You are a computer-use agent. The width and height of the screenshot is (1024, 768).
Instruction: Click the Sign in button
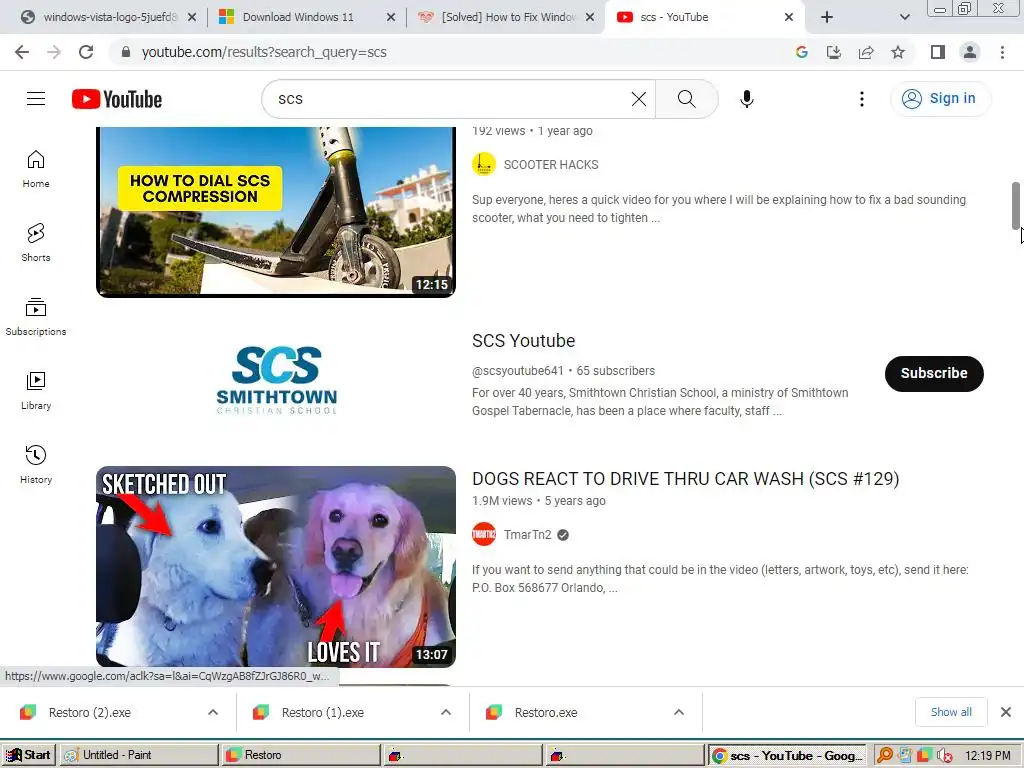coord(940,99)
